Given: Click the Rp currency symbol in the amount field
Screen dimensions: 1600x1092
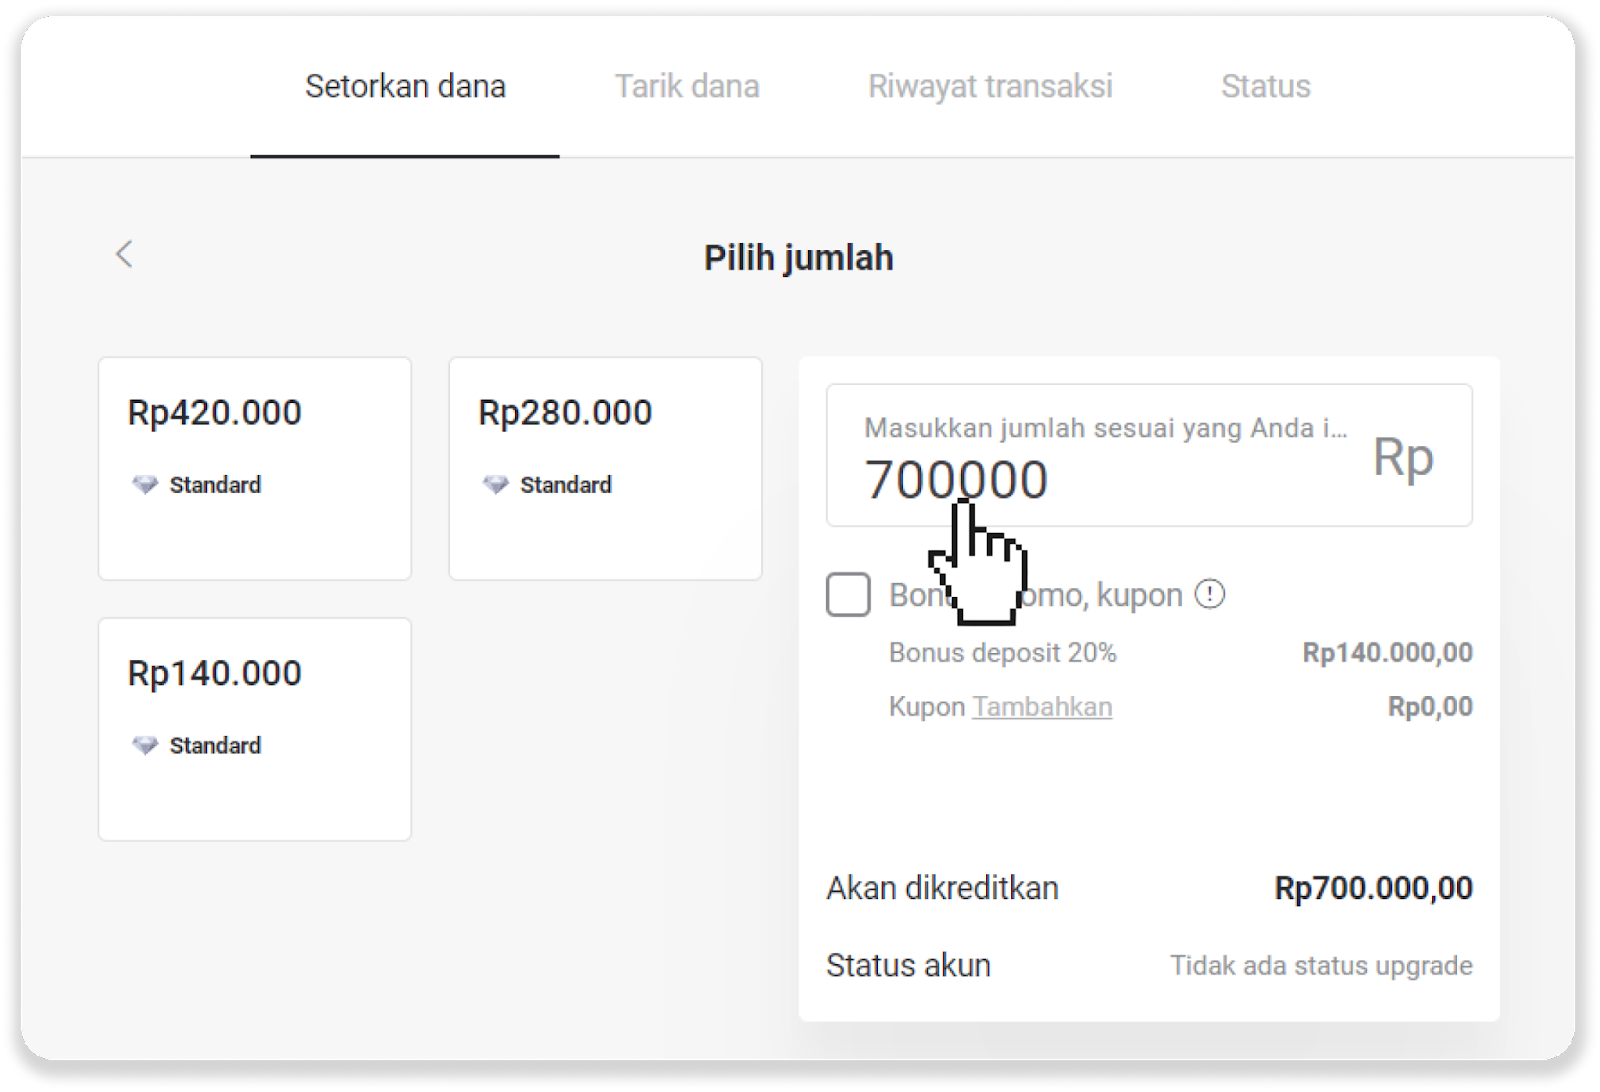Looking at the screenshot, I should [x=1403, y=458].
